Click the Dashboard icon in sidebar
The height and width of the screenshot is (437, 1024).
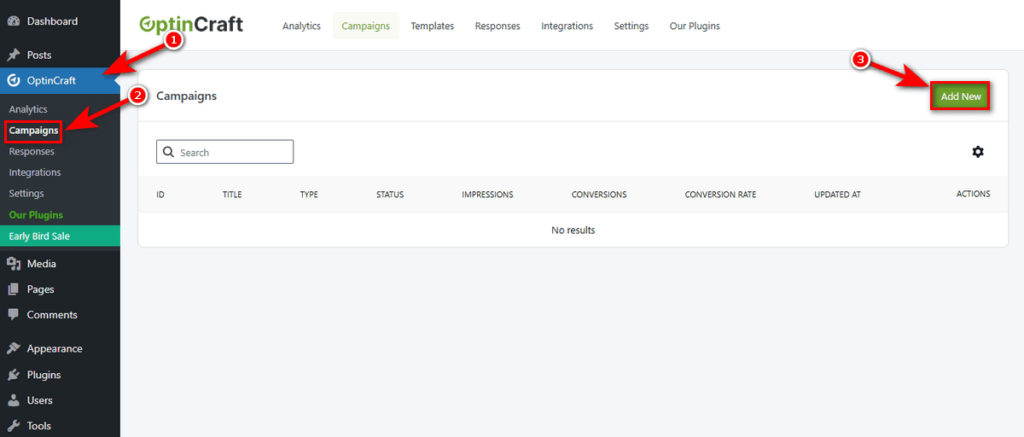click(x=13, y=21)
